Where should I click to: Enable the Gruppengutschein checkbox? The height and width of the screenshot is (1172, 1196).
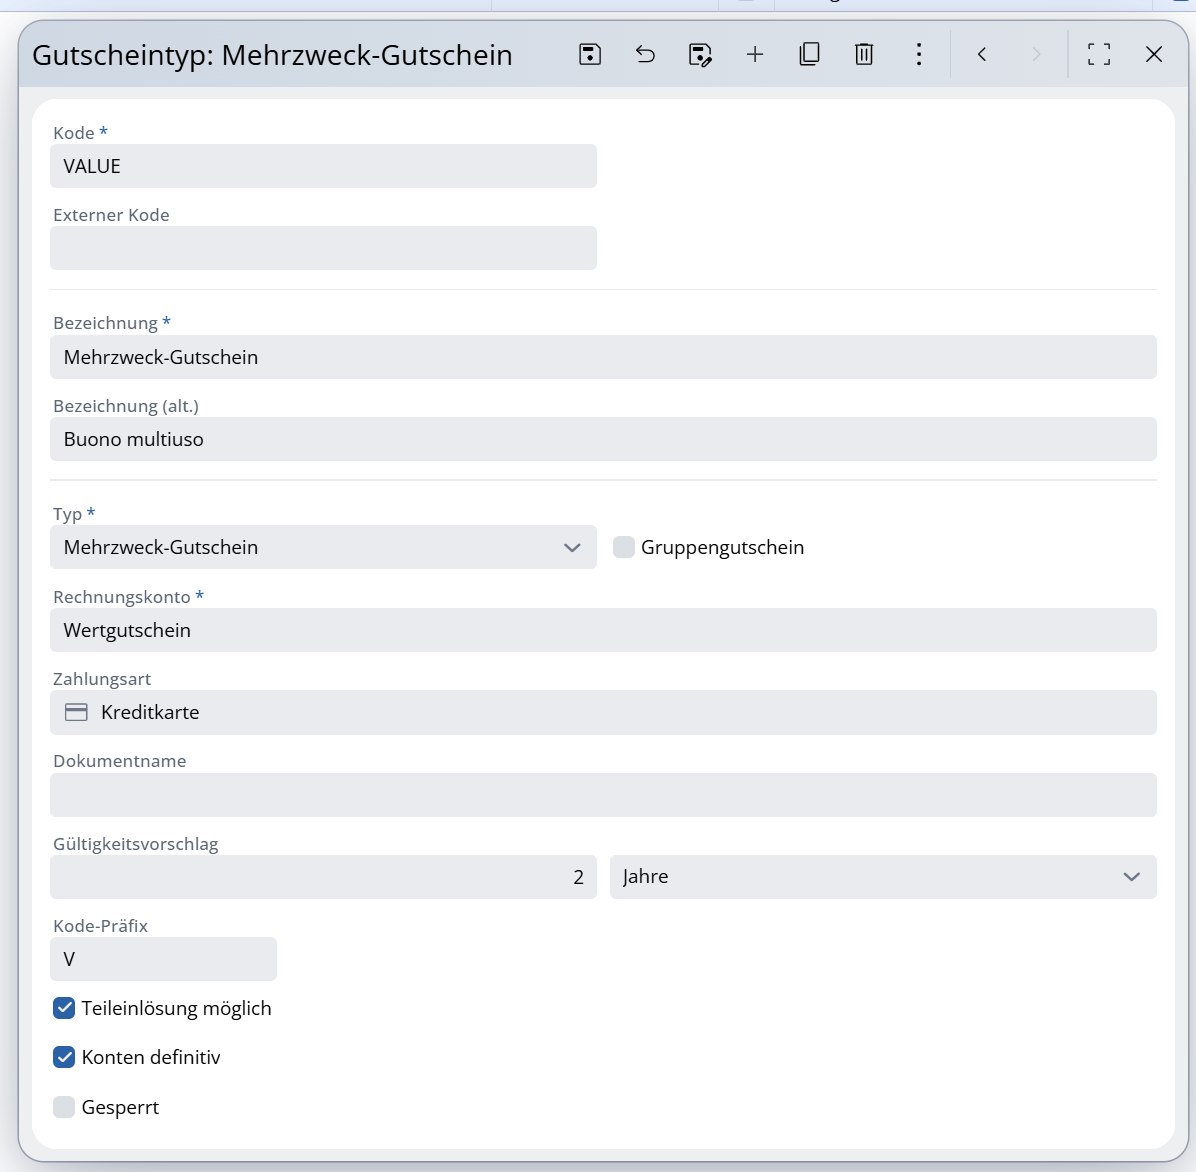[624, 547]
